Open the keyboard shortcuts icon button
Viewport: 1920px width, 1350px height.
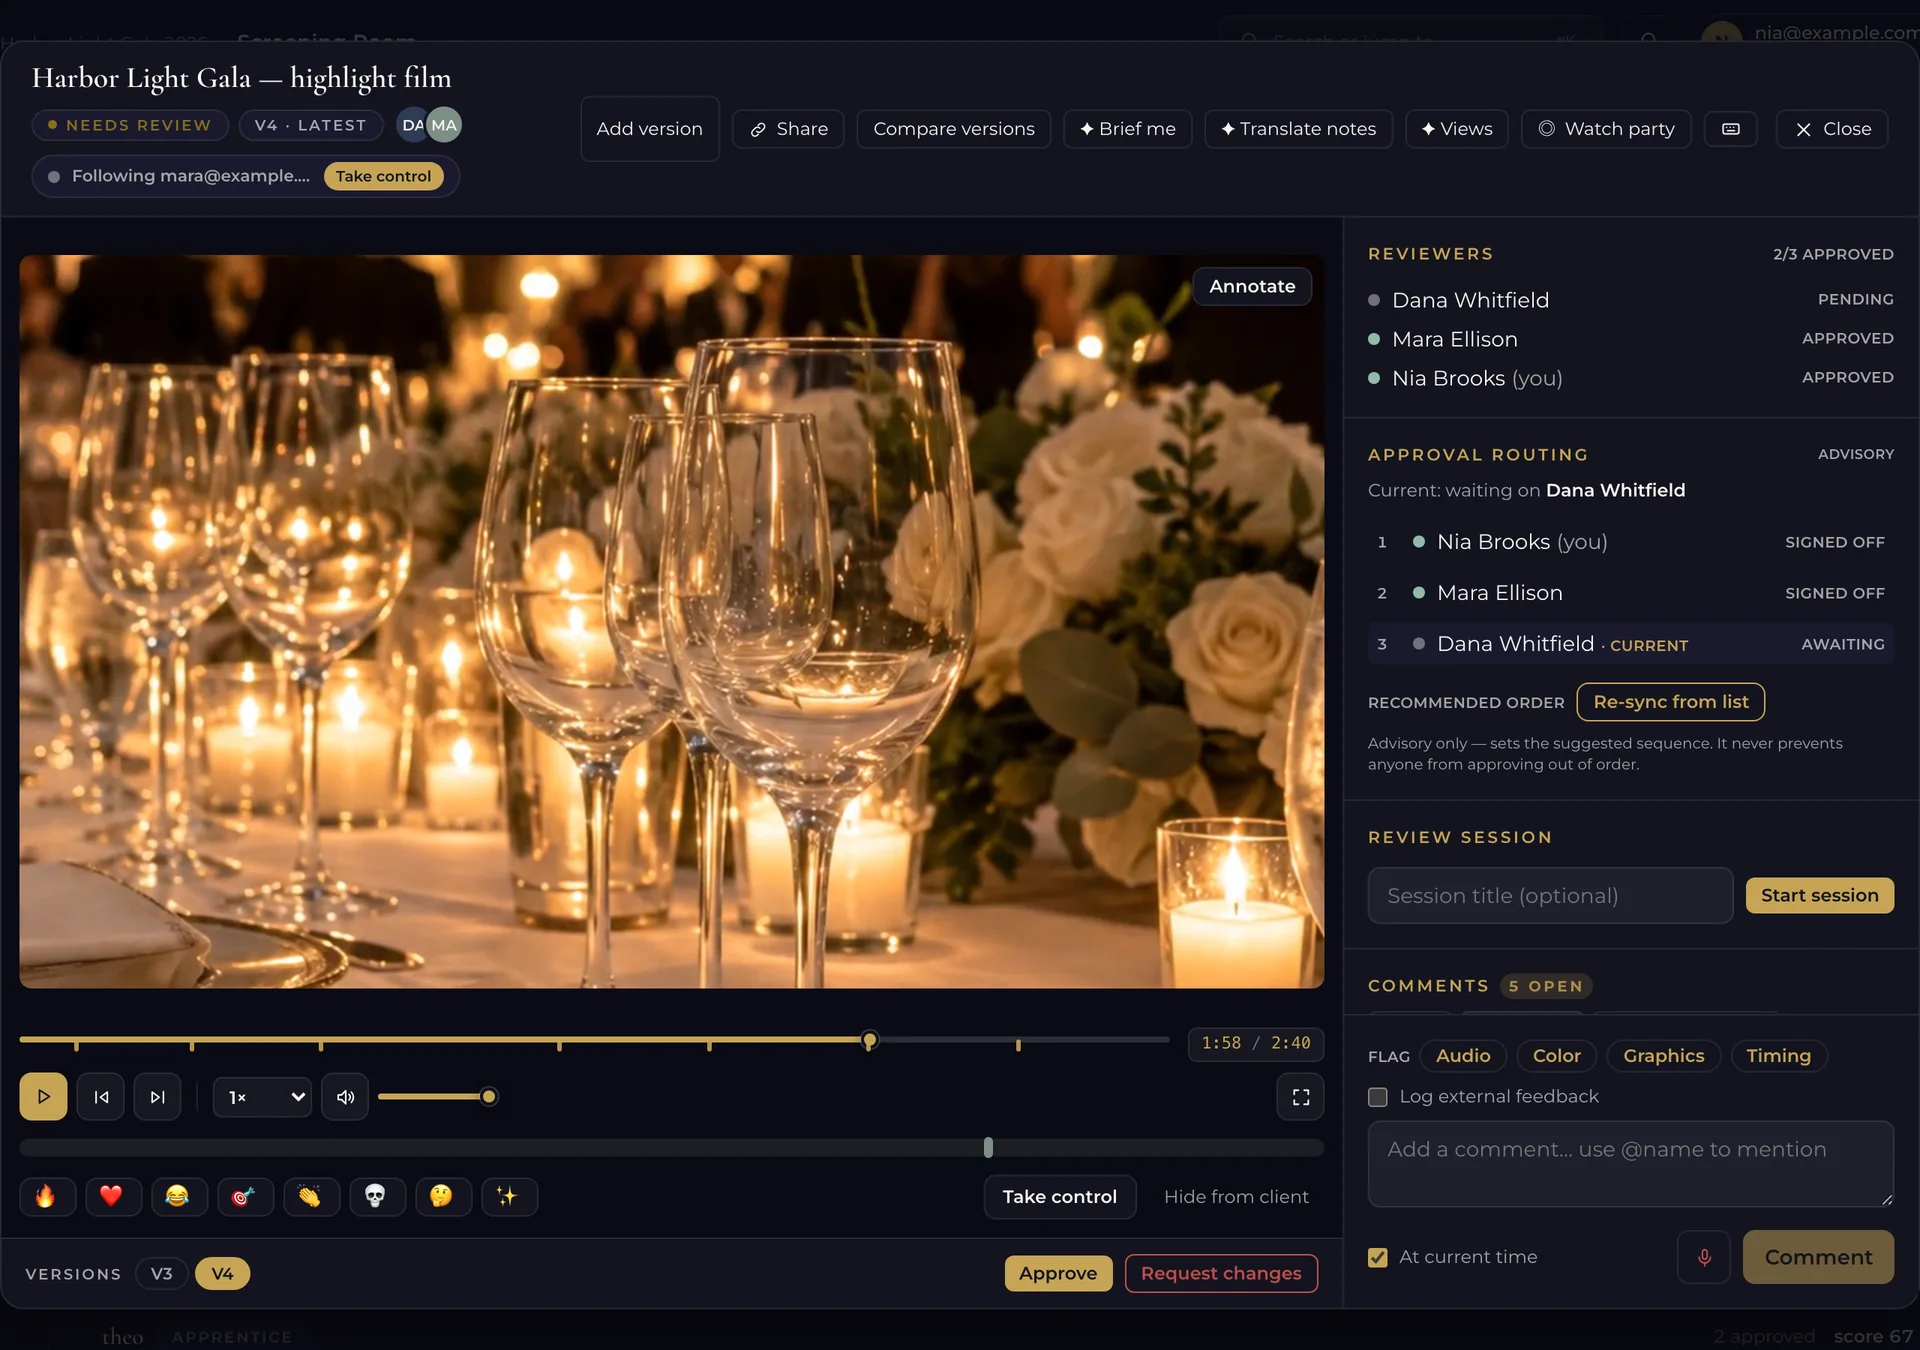pos(1731,129)
